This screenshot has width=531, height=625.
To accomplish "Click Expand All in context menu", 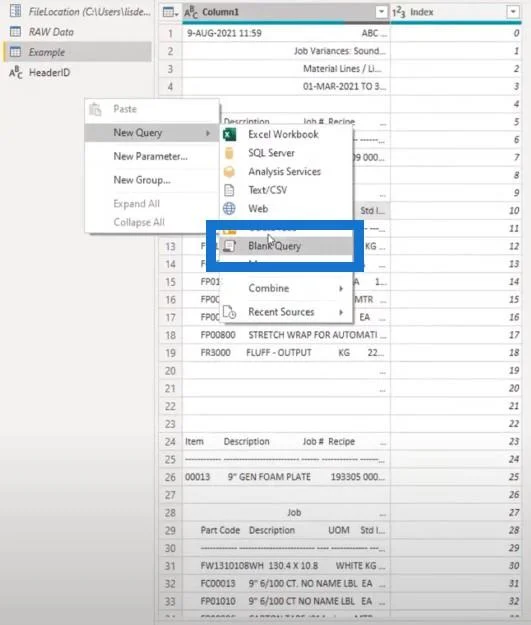I will click(152, 204).
